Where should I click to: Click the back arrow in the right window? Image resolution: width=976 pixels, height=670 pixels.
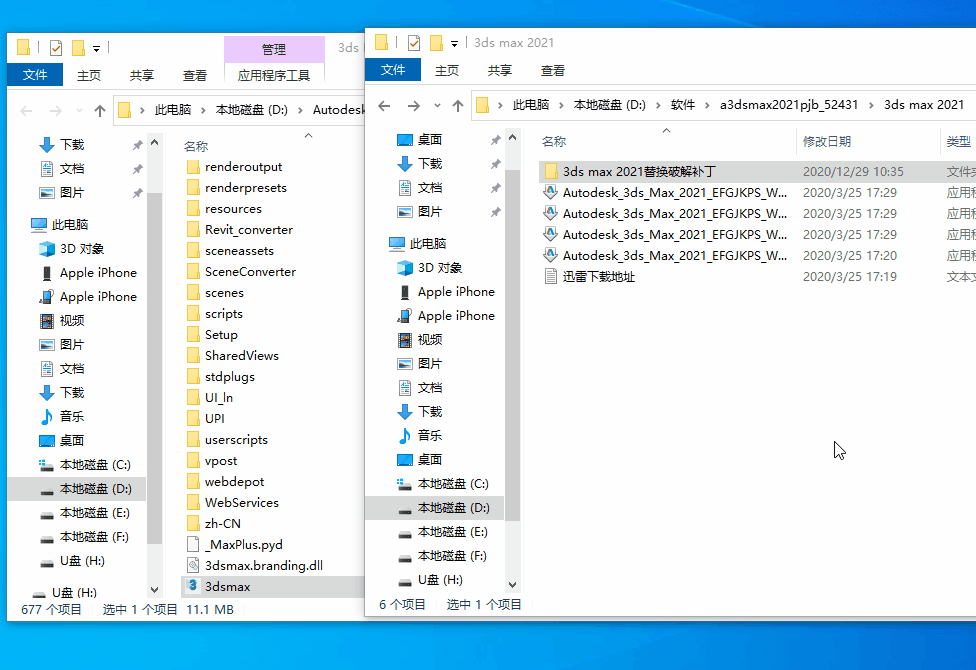[x=384, y=105]
